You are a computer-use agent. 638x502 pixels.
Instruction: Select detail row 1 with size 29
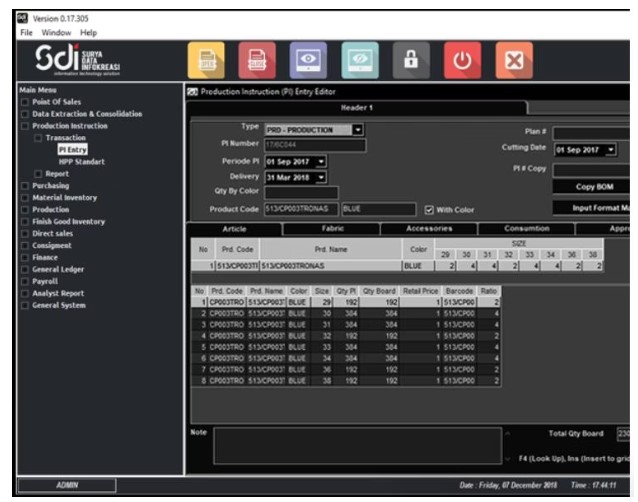coord(346,302)
